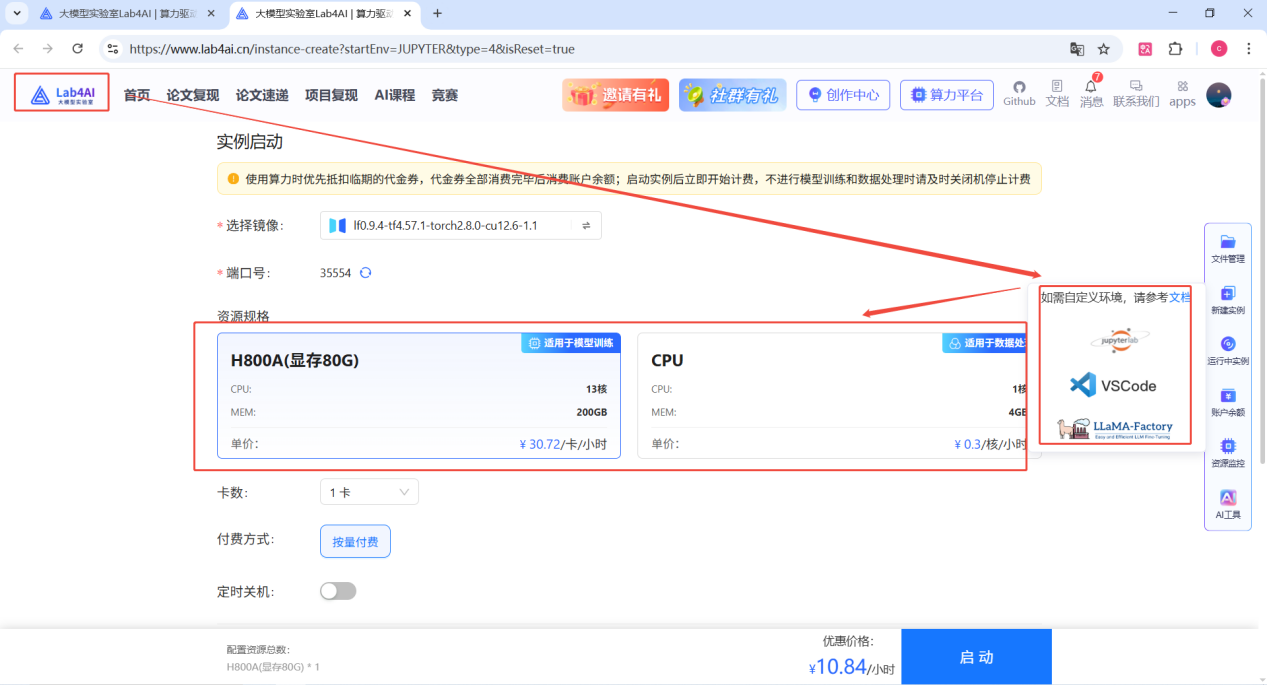This screenshot has width=1267, height=685.
Task: Open the 文档 link for custom environment
Action: click(x=1180, y=297)
